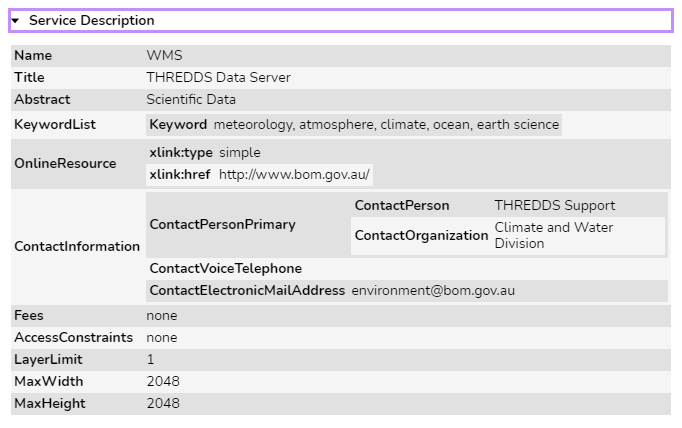Select the THREDDS Support contact person

[555, 205]
